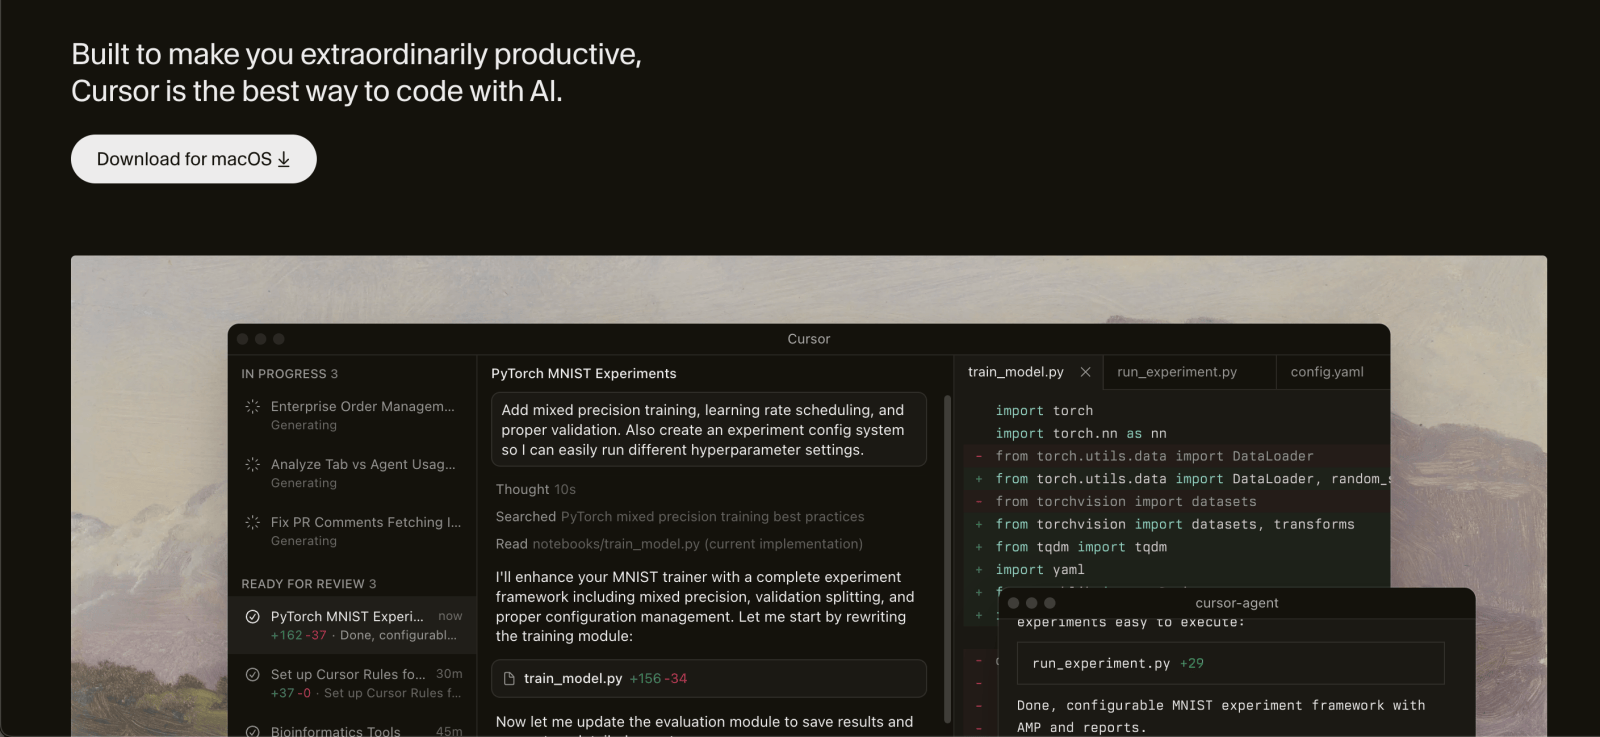Close the train_model.py tab
Viewport: 1600px width, 737px height.
point(1085,372)
